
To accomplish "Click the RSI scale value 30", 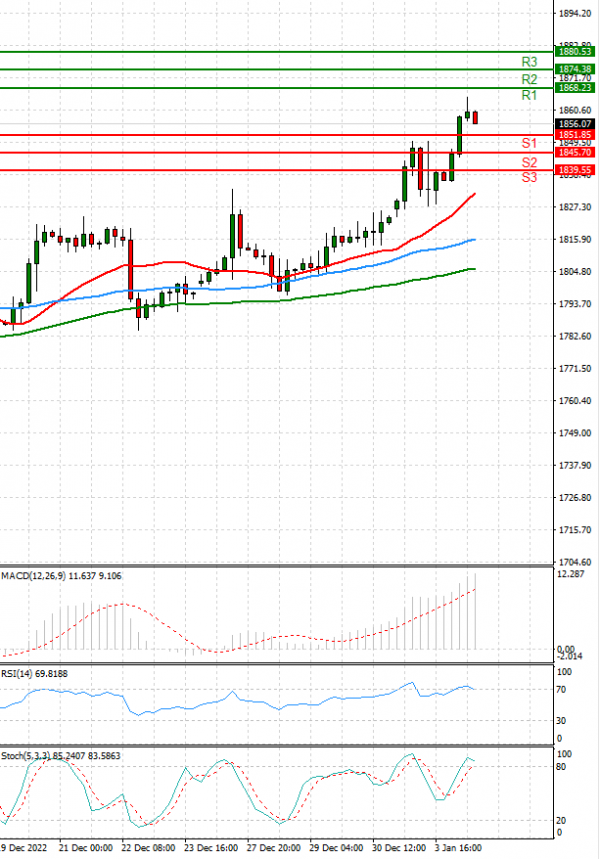I will point(561,721).
